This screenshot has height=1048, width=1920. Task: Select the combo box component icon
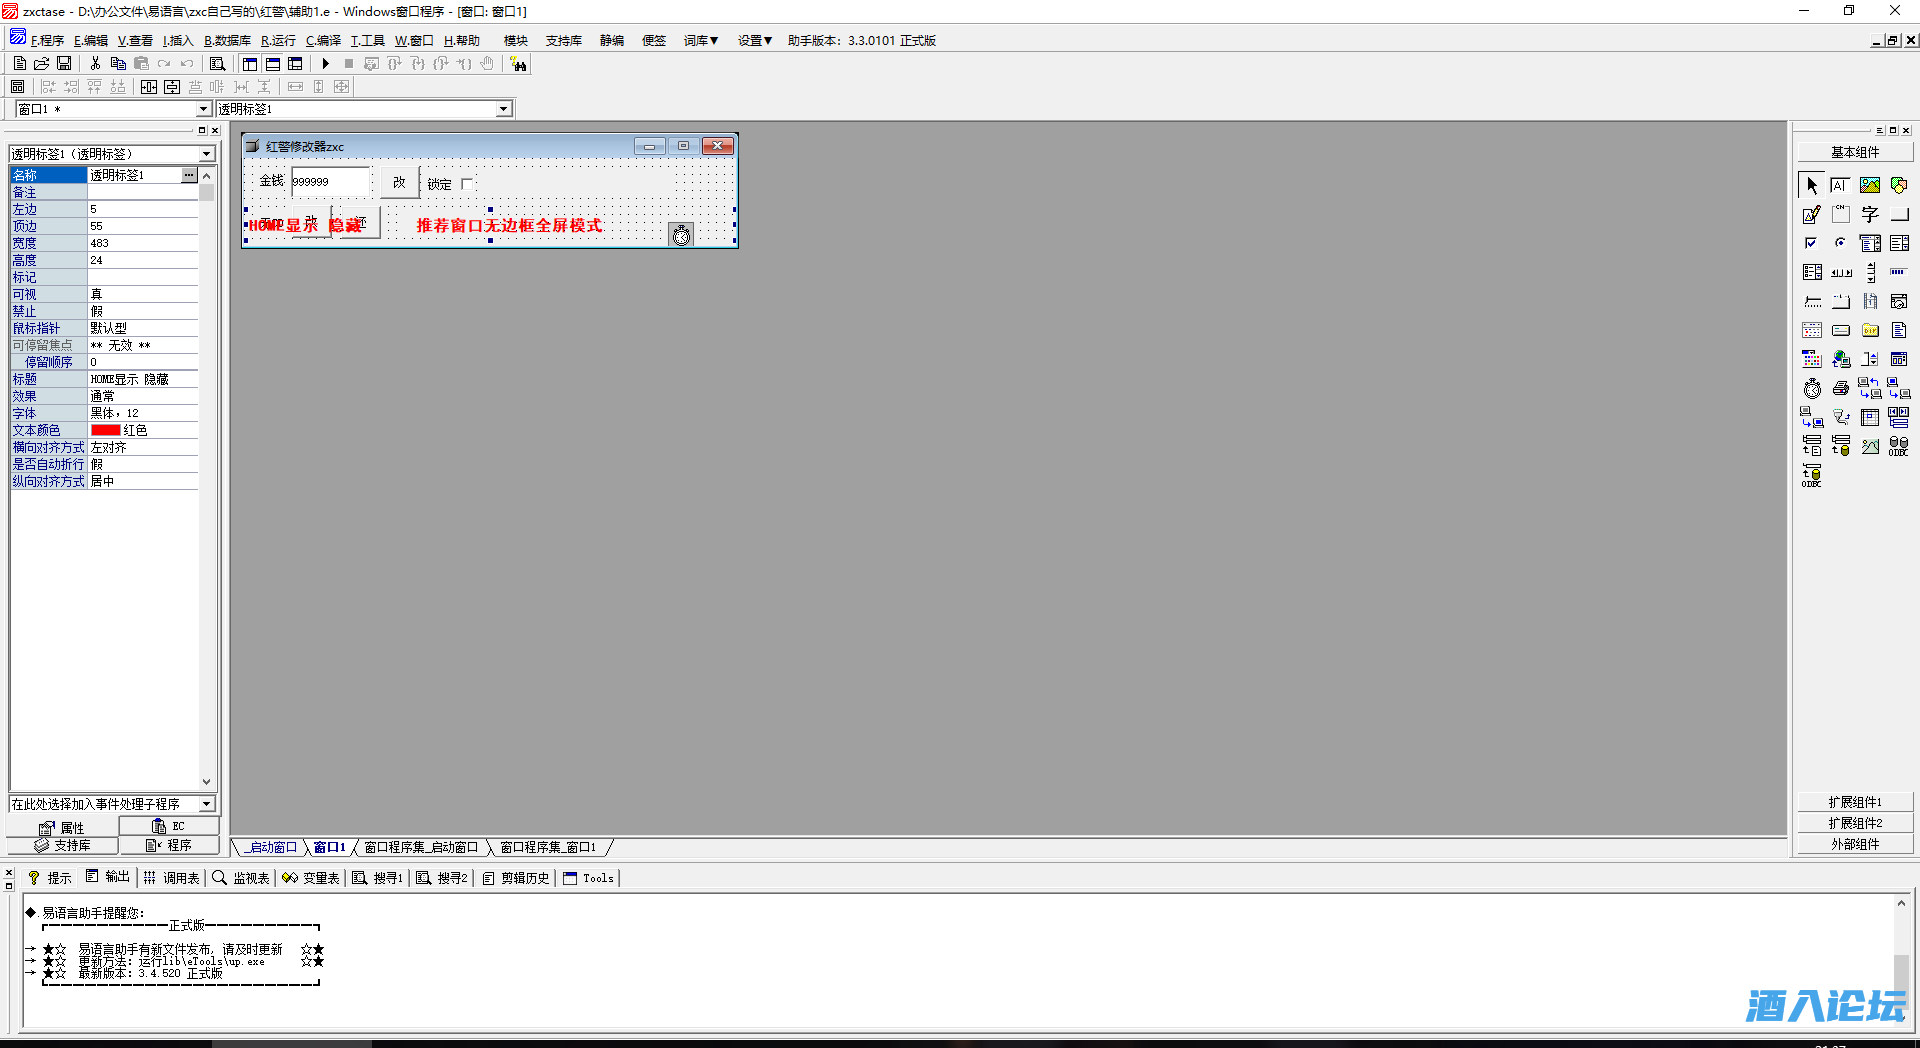[1870, 243]
